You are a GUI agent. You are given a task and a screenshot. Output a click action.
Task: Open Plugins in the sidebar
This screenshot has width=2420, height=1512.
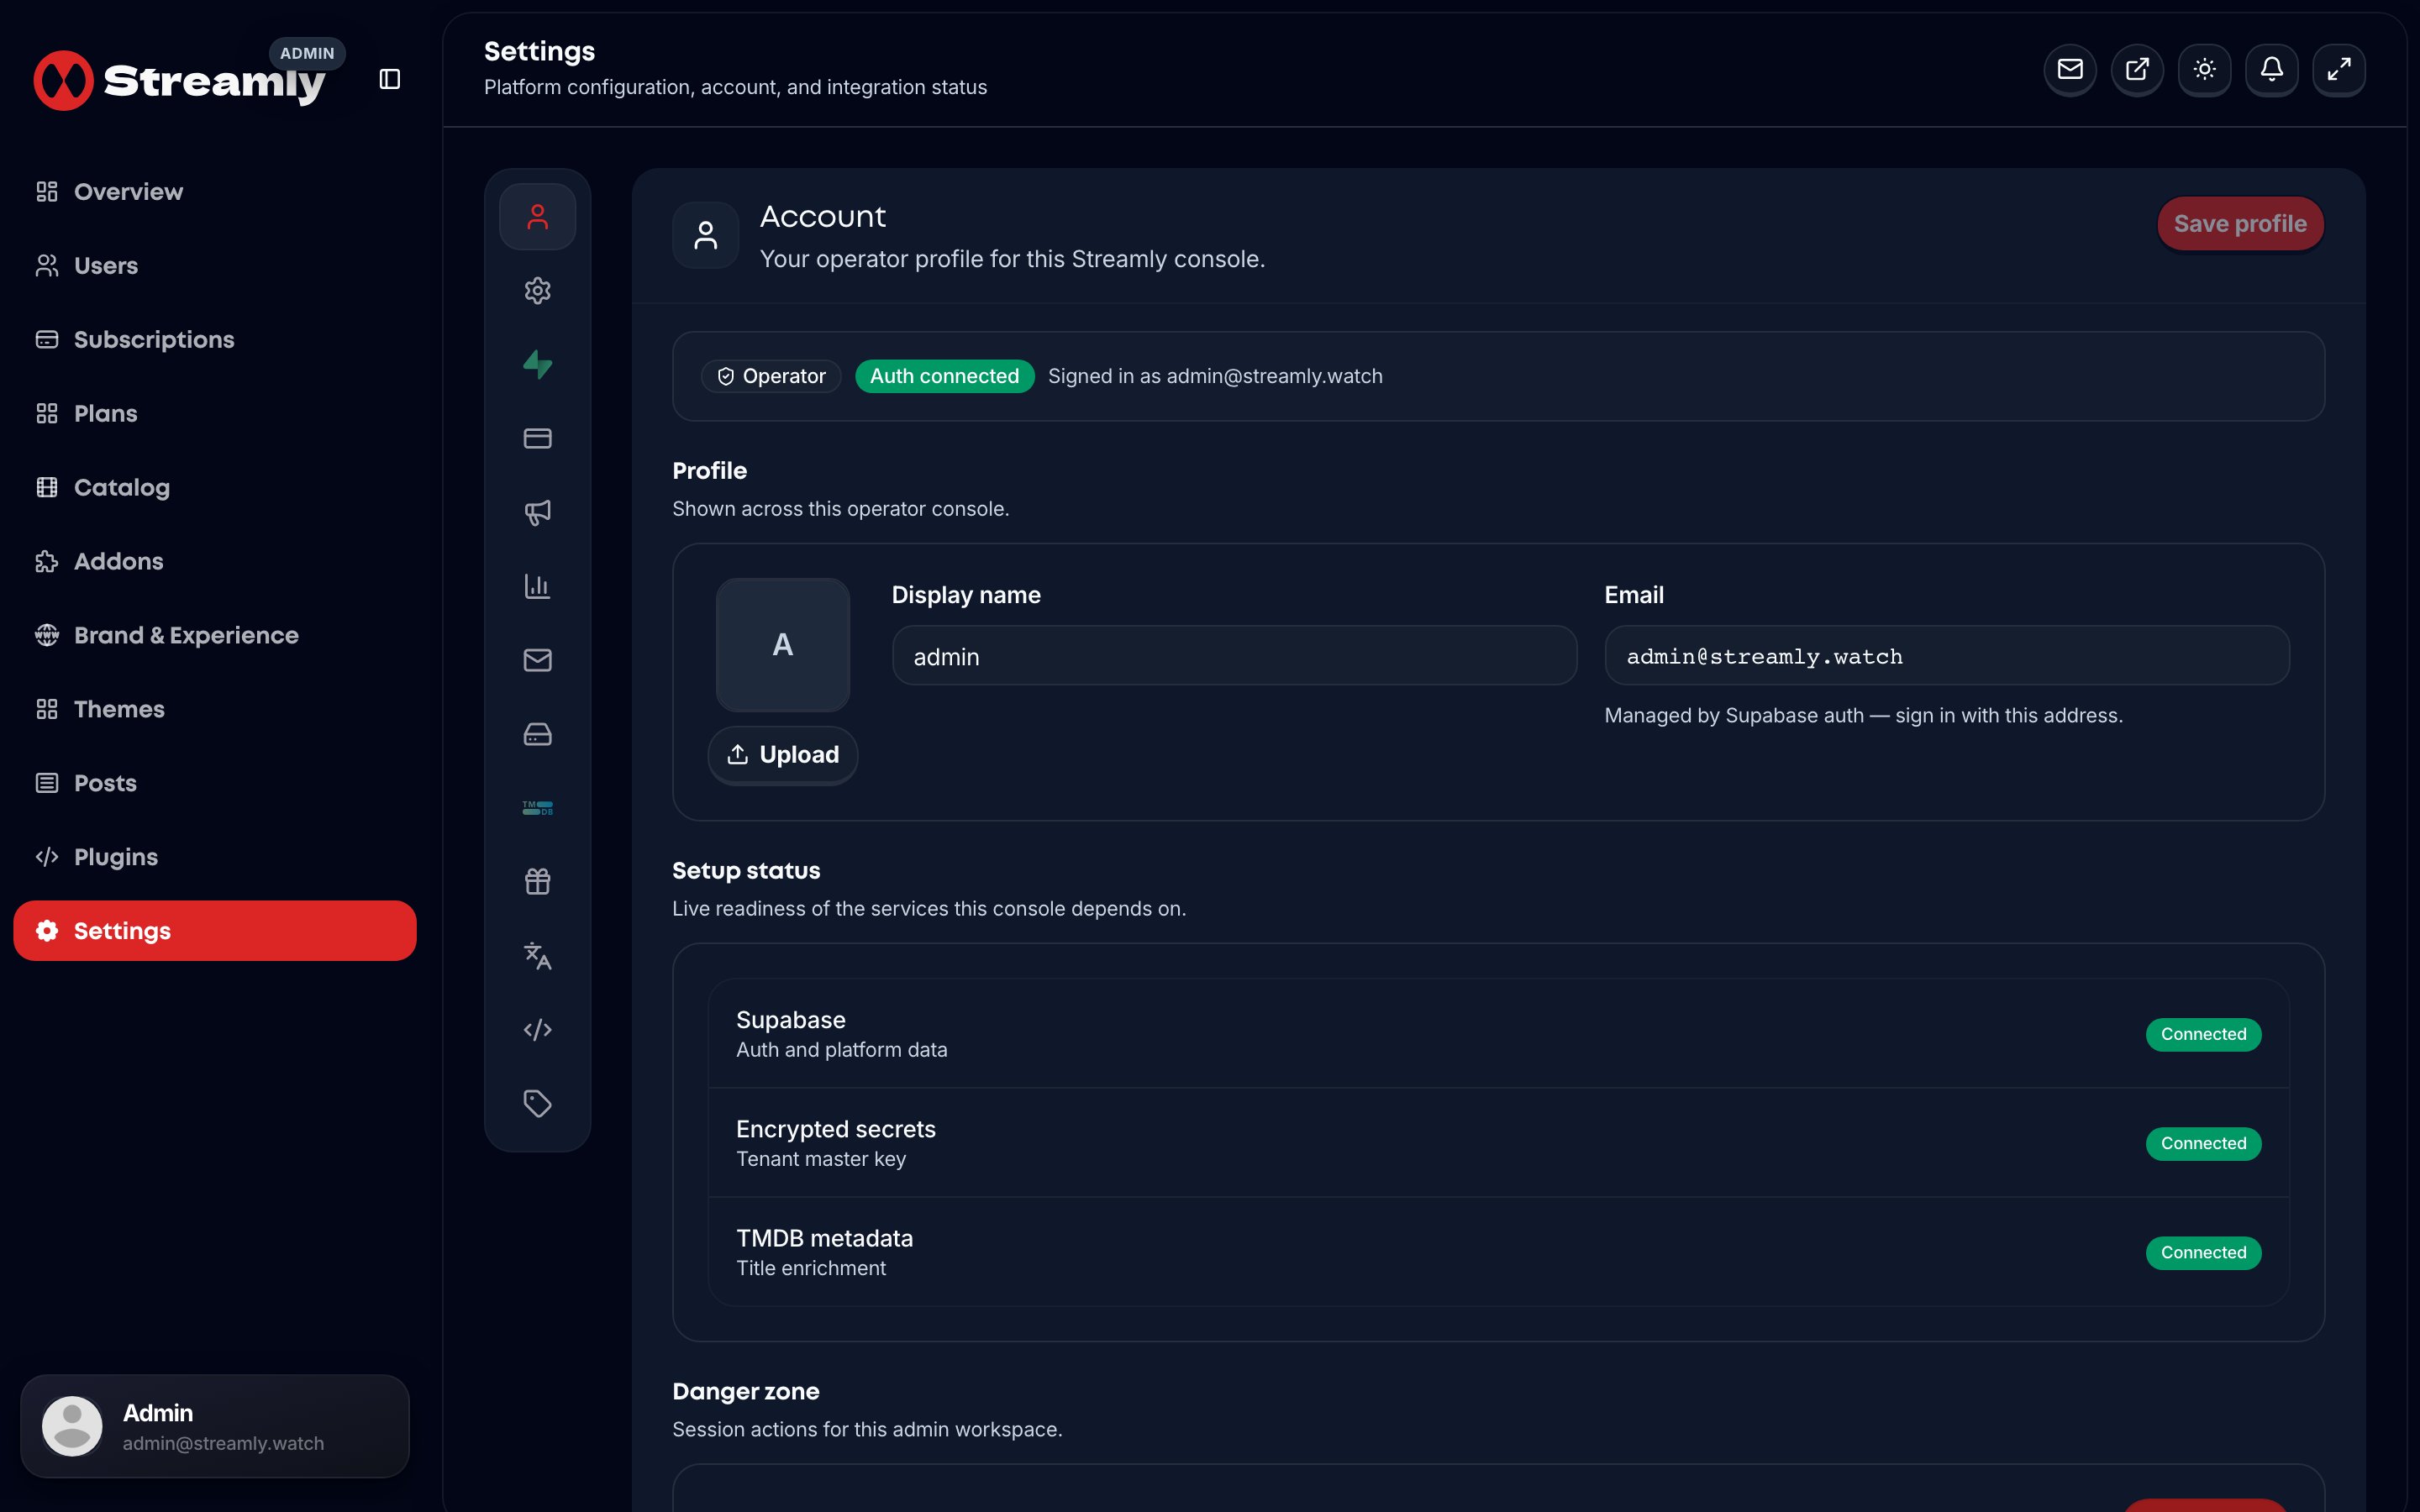pos(215,858)
